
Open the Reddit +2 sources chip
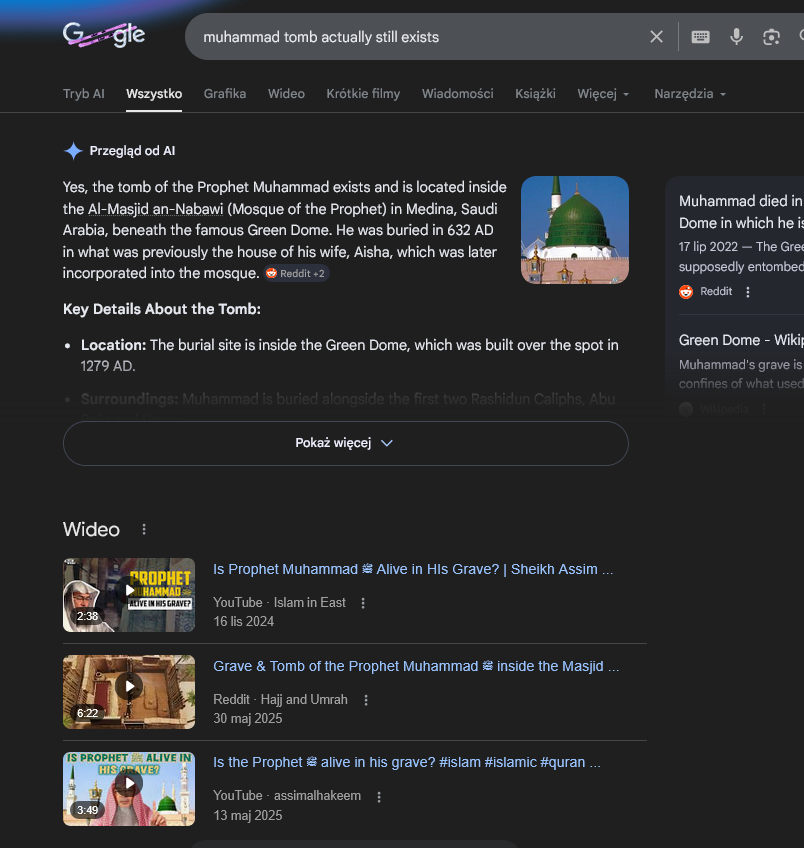click(x=296, y=274)
